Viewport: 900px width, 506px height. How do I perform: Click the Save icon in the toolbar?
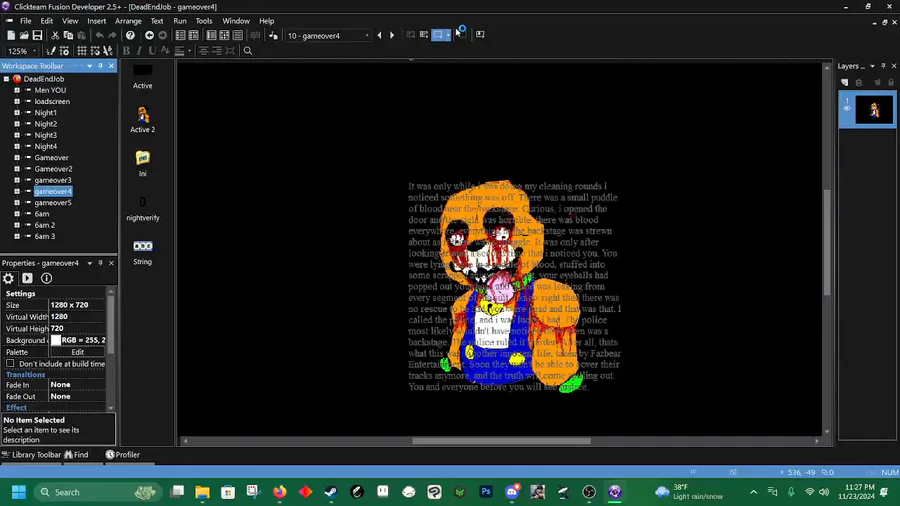pos(37,36)
